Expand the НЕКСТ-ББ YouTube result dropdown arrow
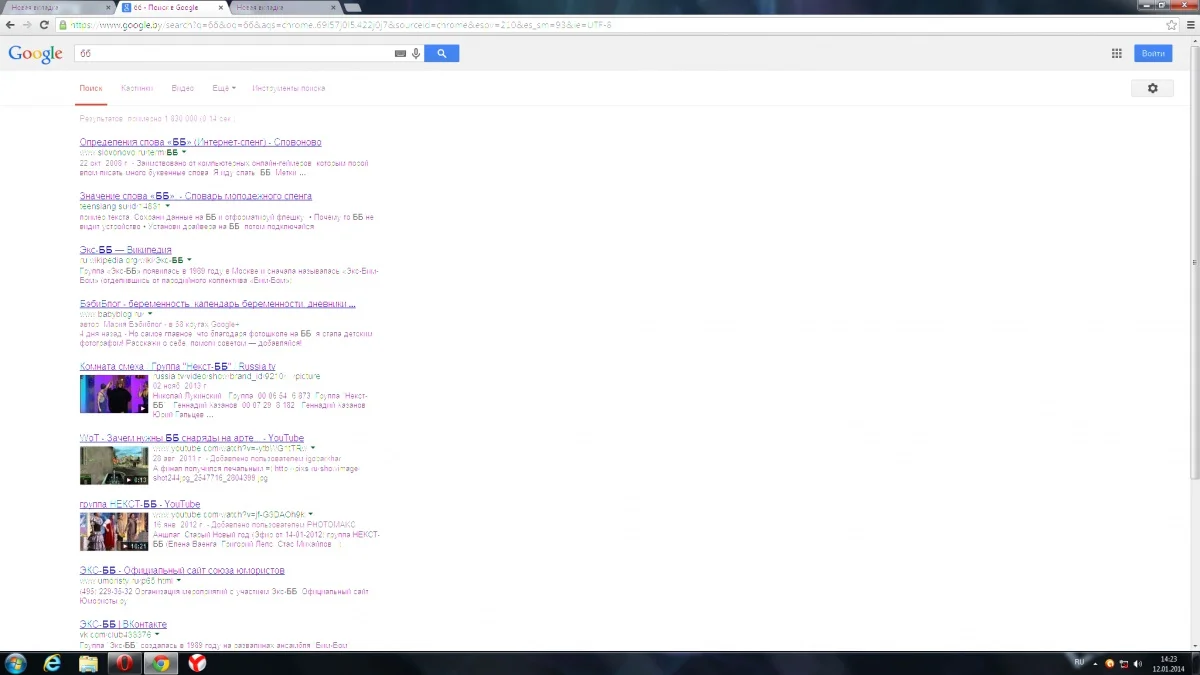 point(311,514)
